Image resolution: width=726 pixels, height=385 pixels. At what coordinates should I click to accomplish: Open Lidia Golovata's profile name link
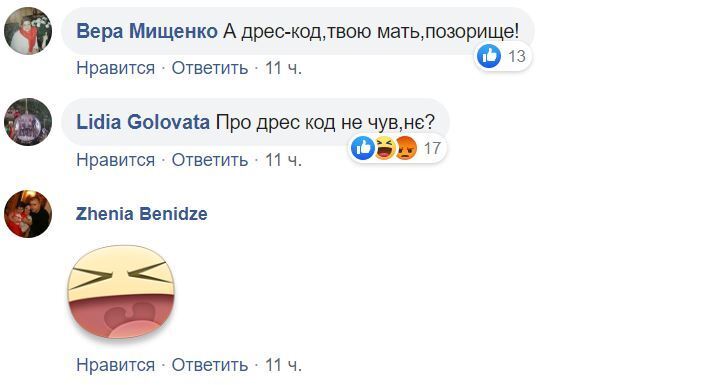tap(143, 122)
